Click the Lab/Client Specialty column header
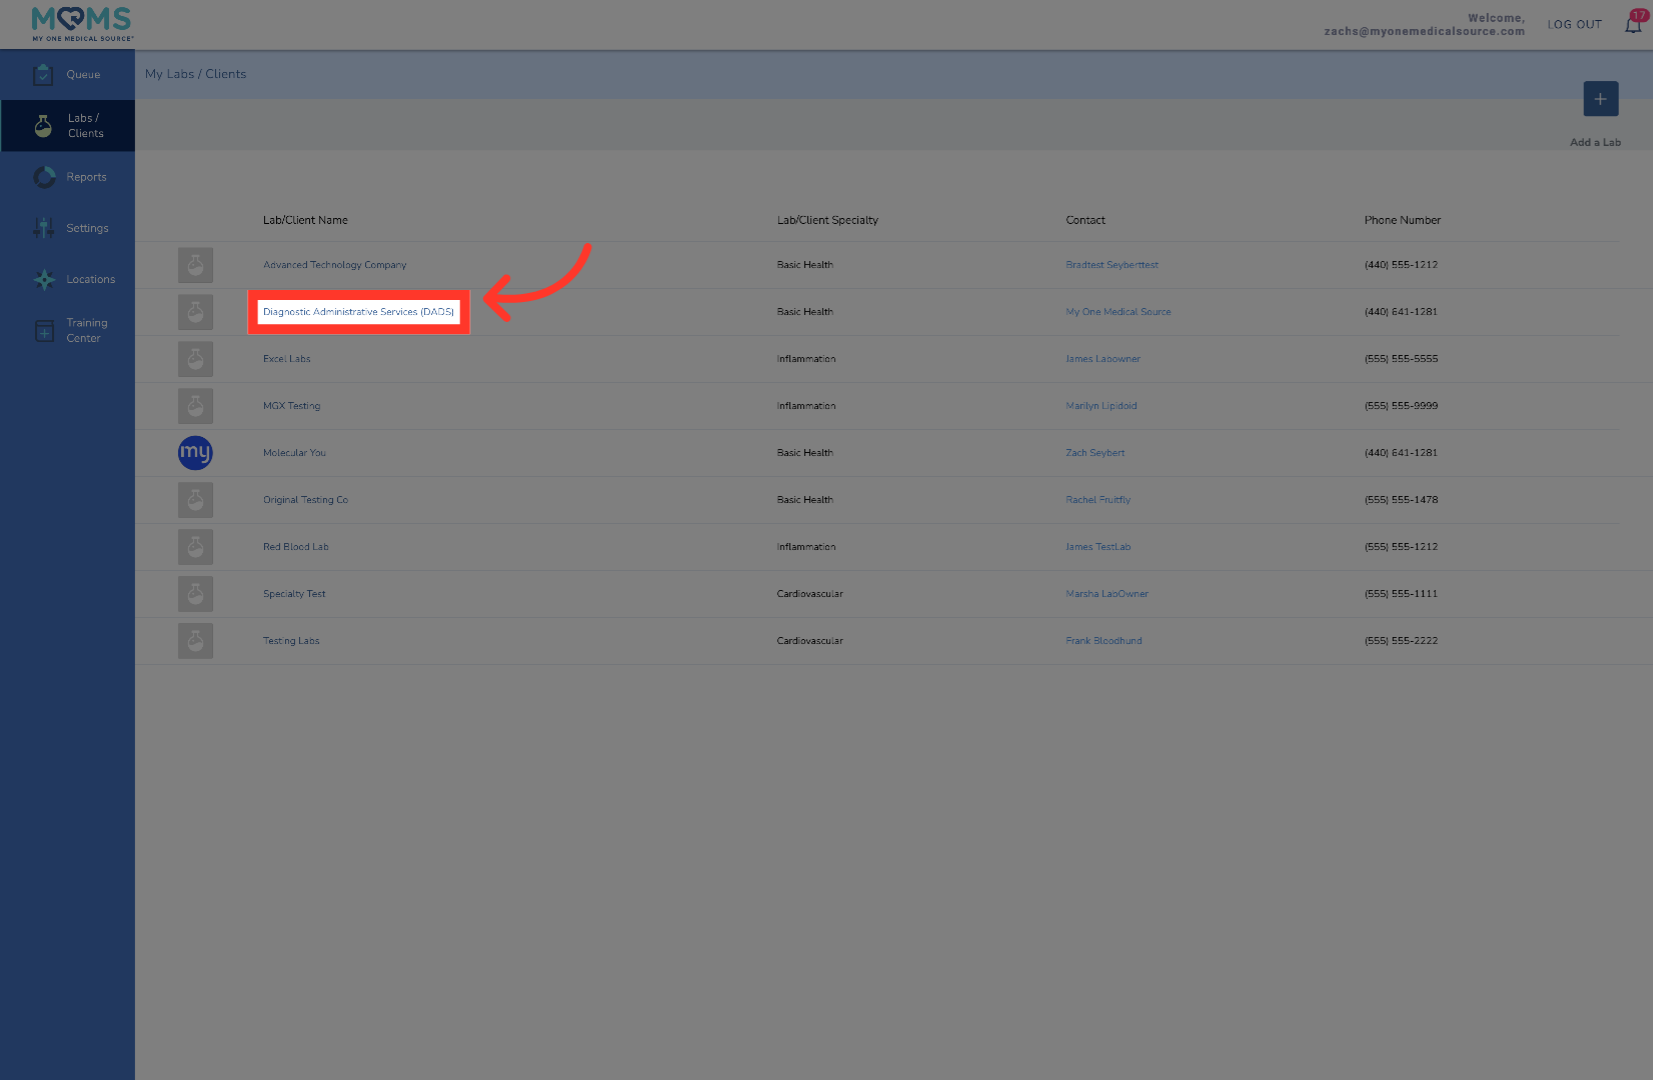 (827, 220)
